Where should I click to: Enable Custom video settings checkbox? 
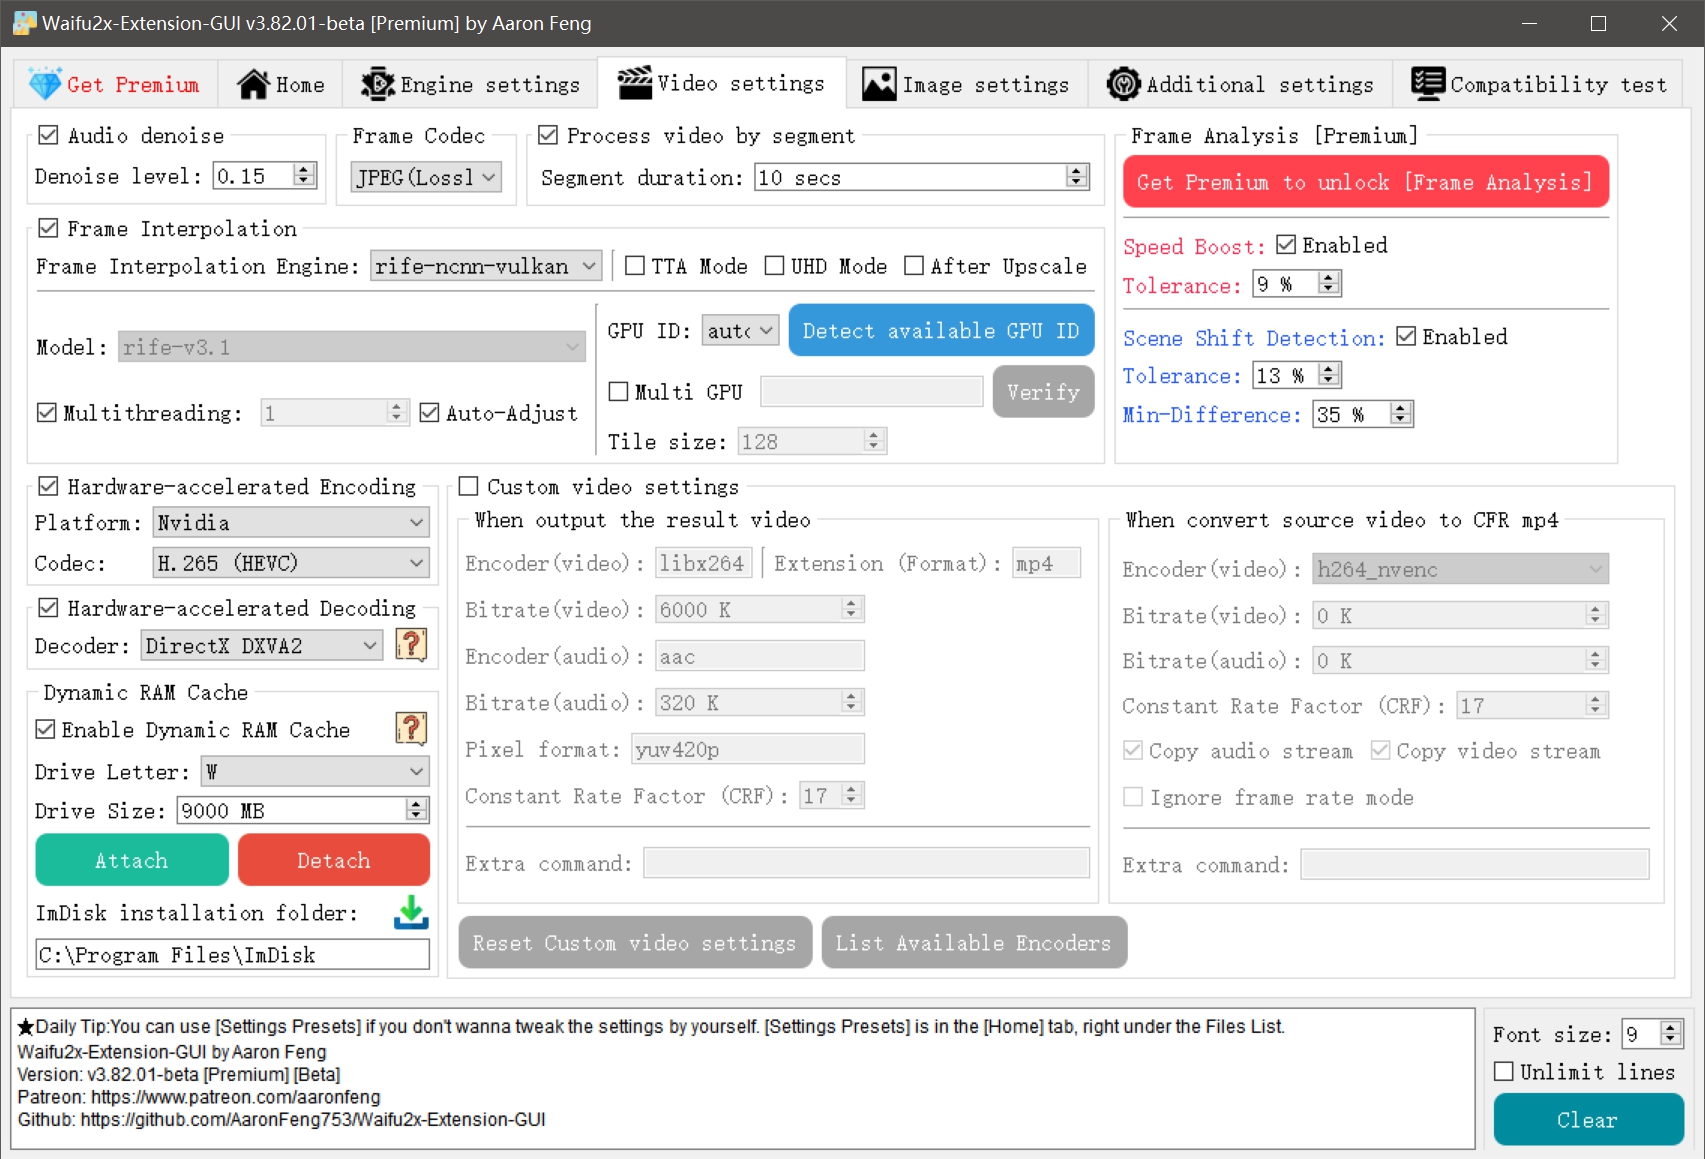coord(468,486)
